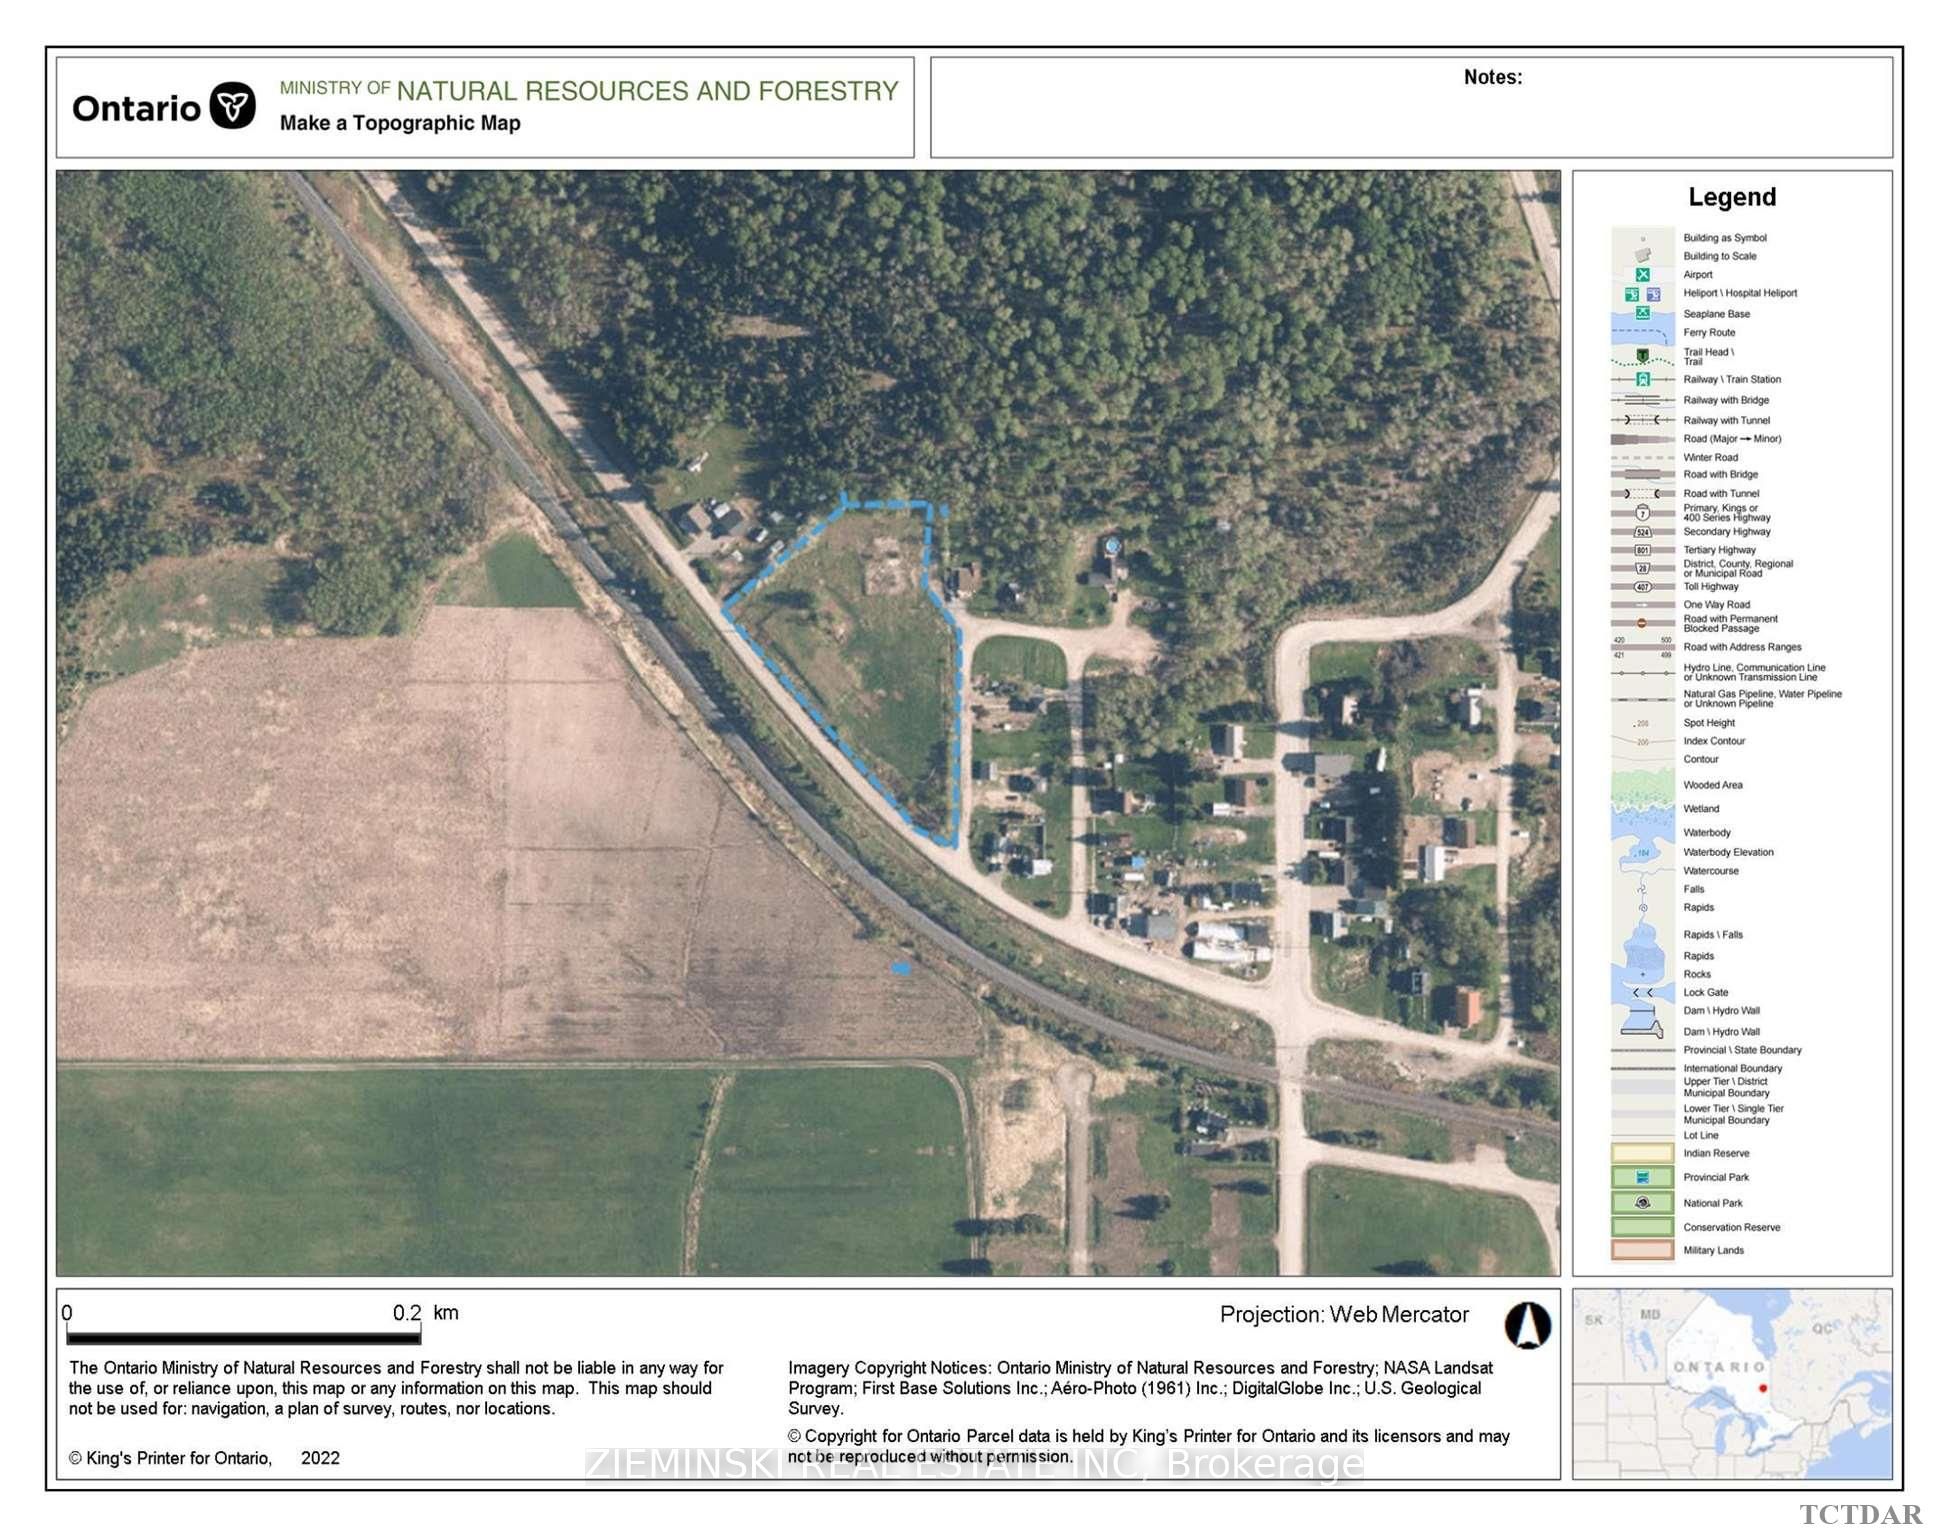Click the 'Make a Topographic Map' title
The height and width of the screenshot is (1536, 1948).
(x=400, y=123)
